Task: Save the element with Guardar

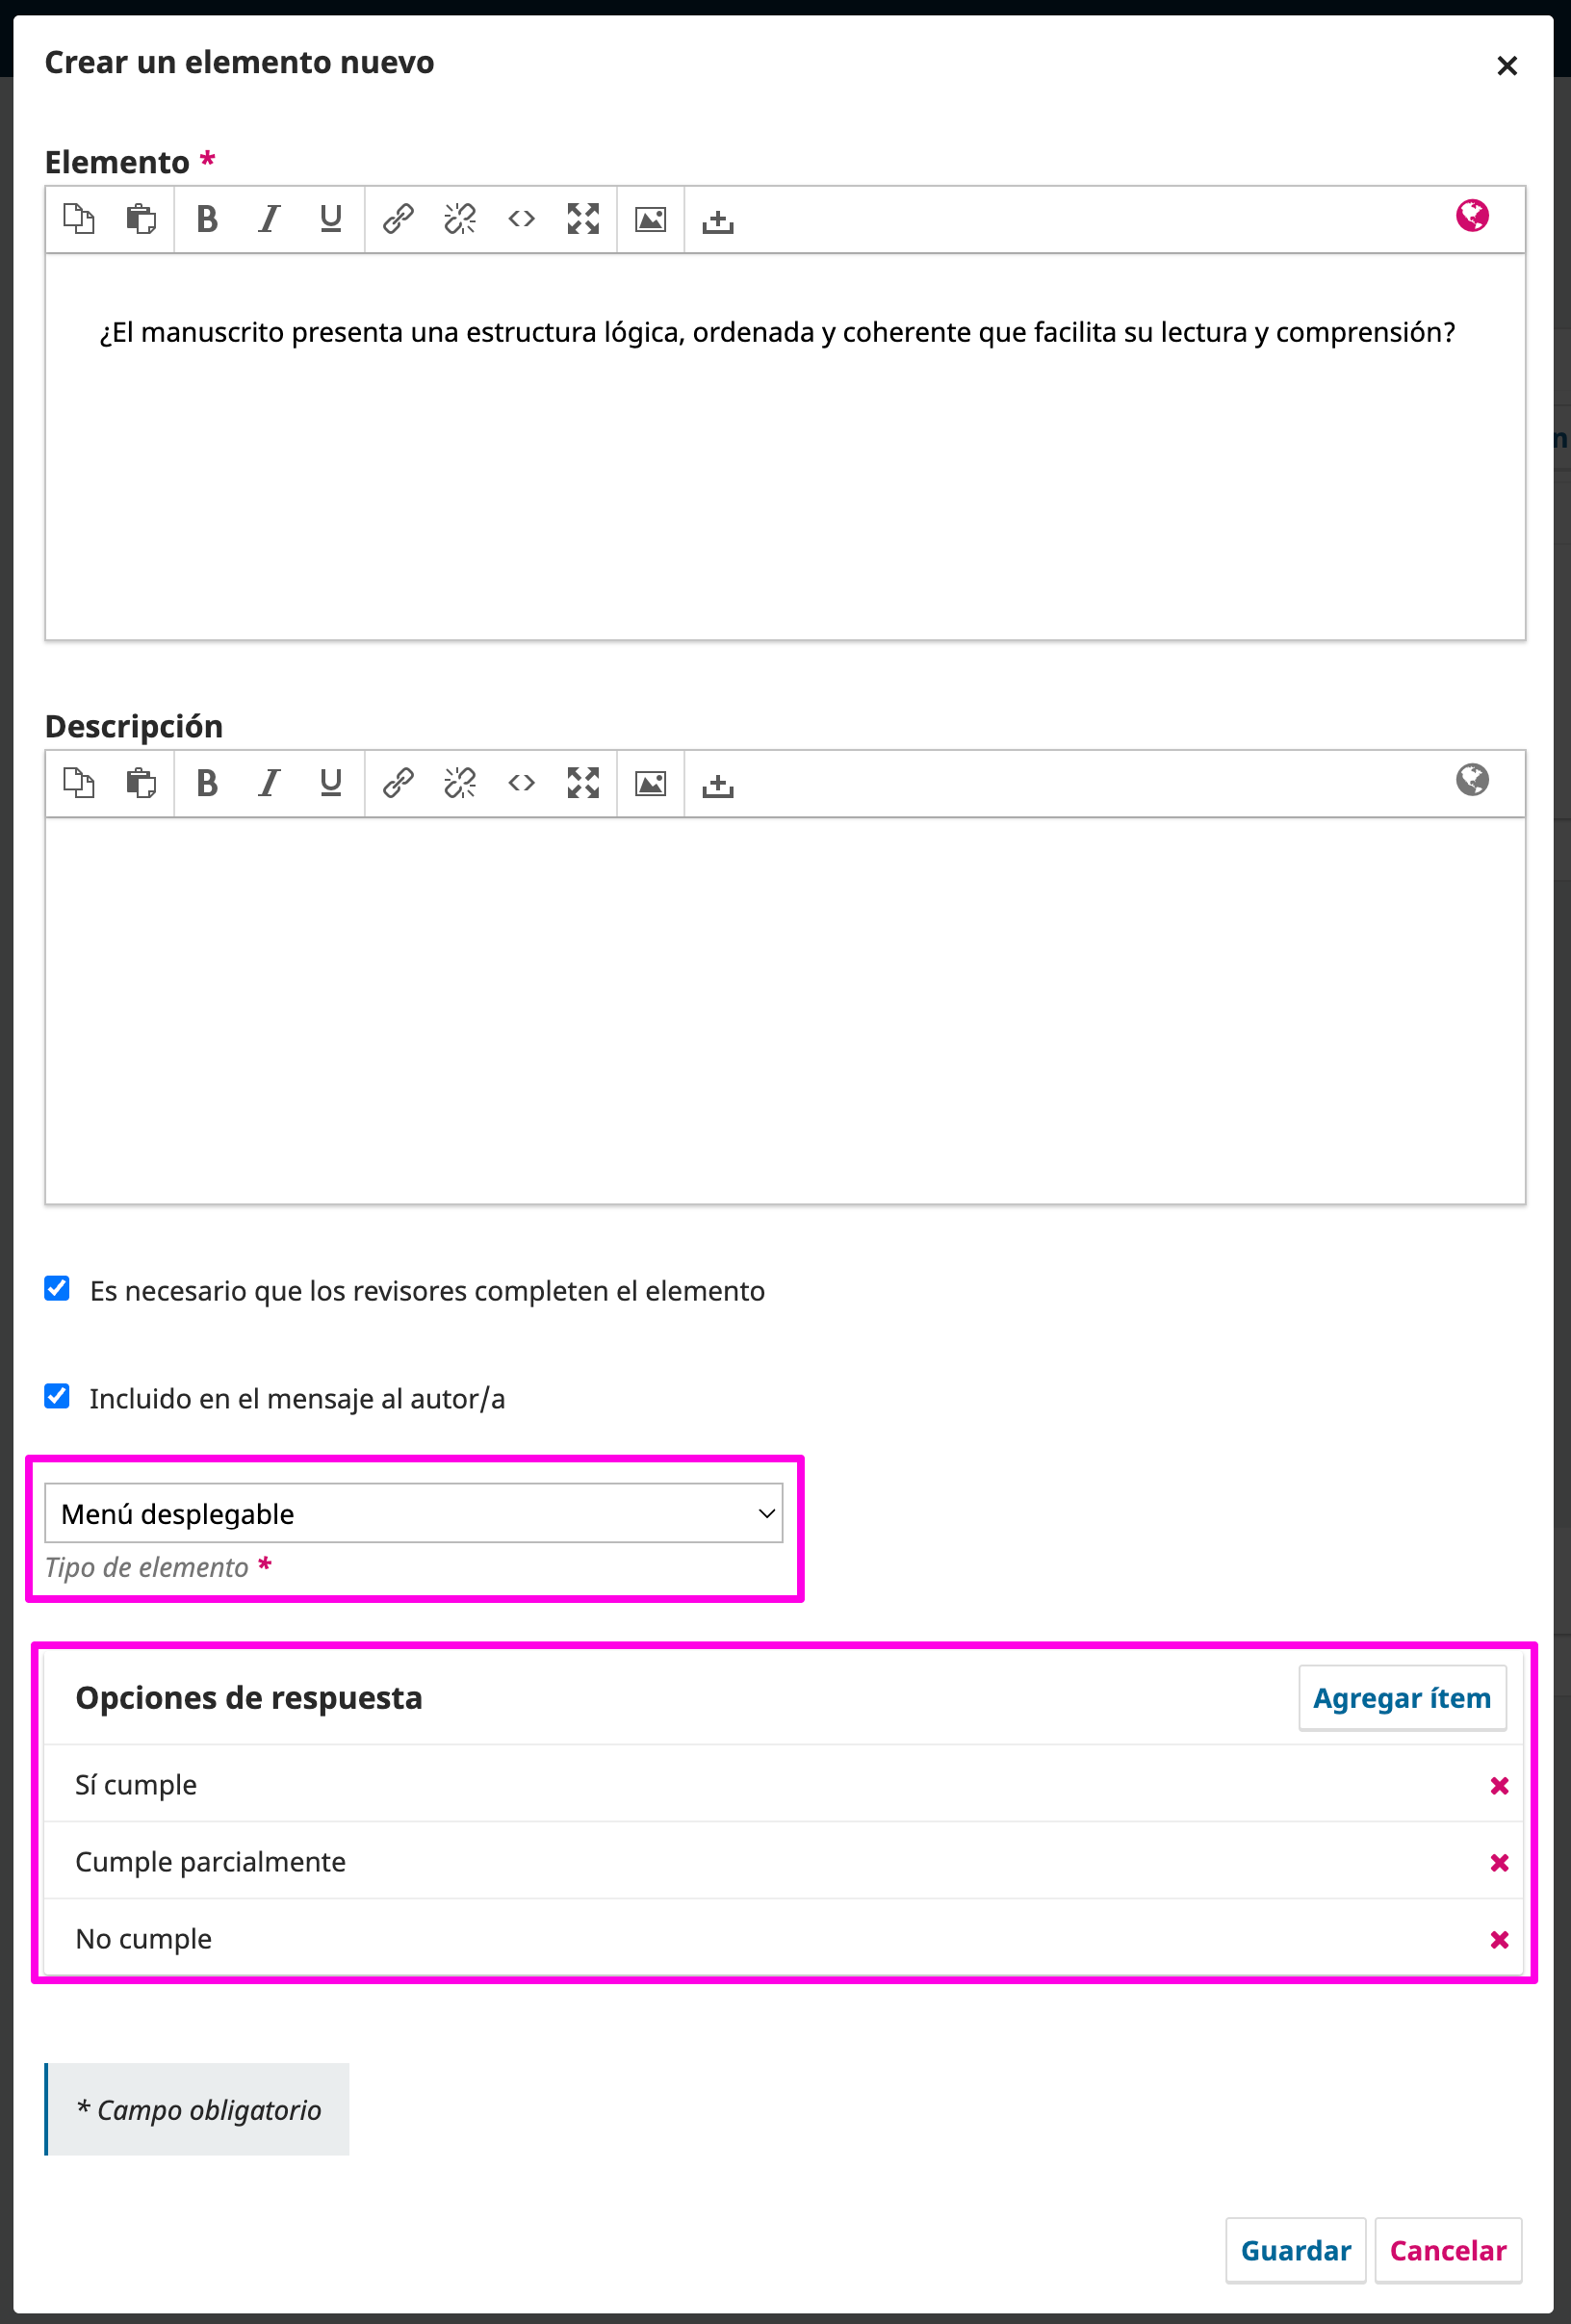Action: point(1296,2251)
